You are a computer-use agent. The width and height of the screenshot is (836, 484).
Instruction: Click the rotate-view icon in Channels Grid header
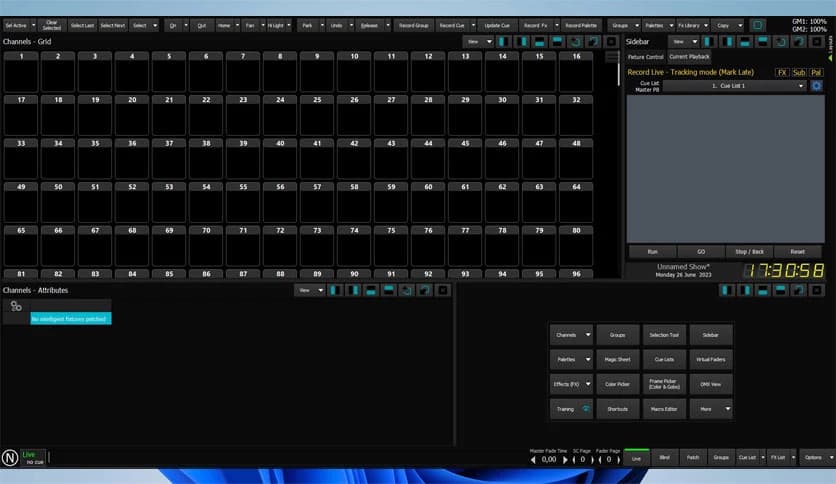pos(575,42)
